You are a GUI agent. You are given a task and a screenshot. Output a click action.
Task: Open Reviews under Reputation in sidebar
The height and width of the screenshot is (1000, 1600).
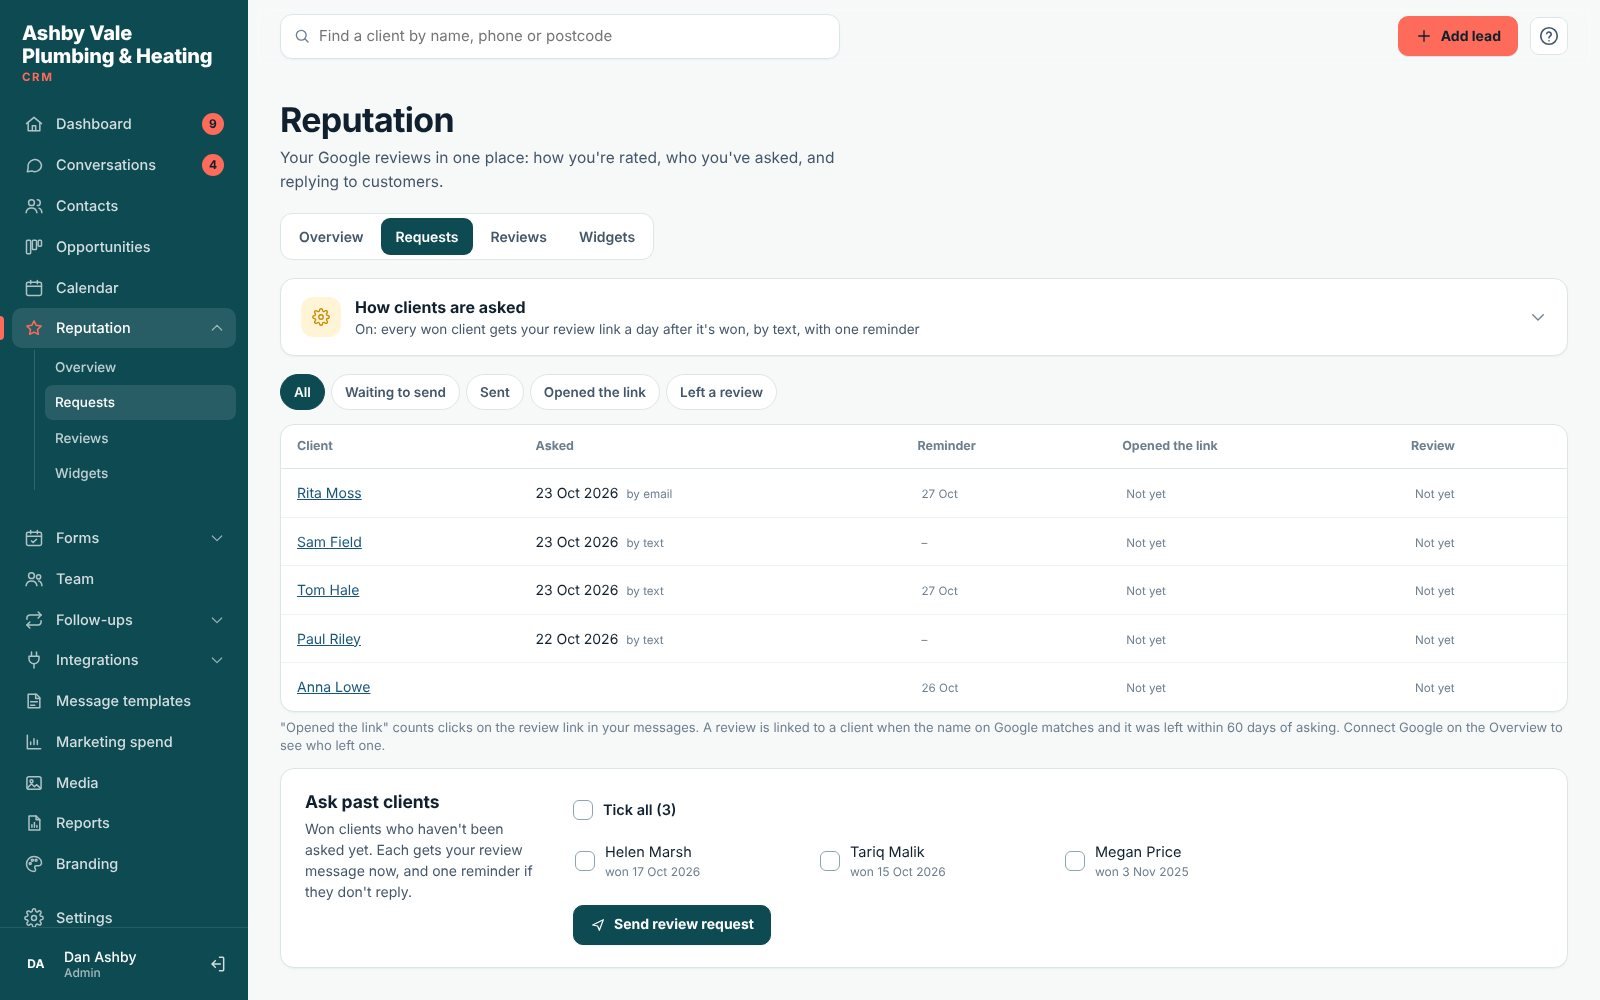point(140,438)
